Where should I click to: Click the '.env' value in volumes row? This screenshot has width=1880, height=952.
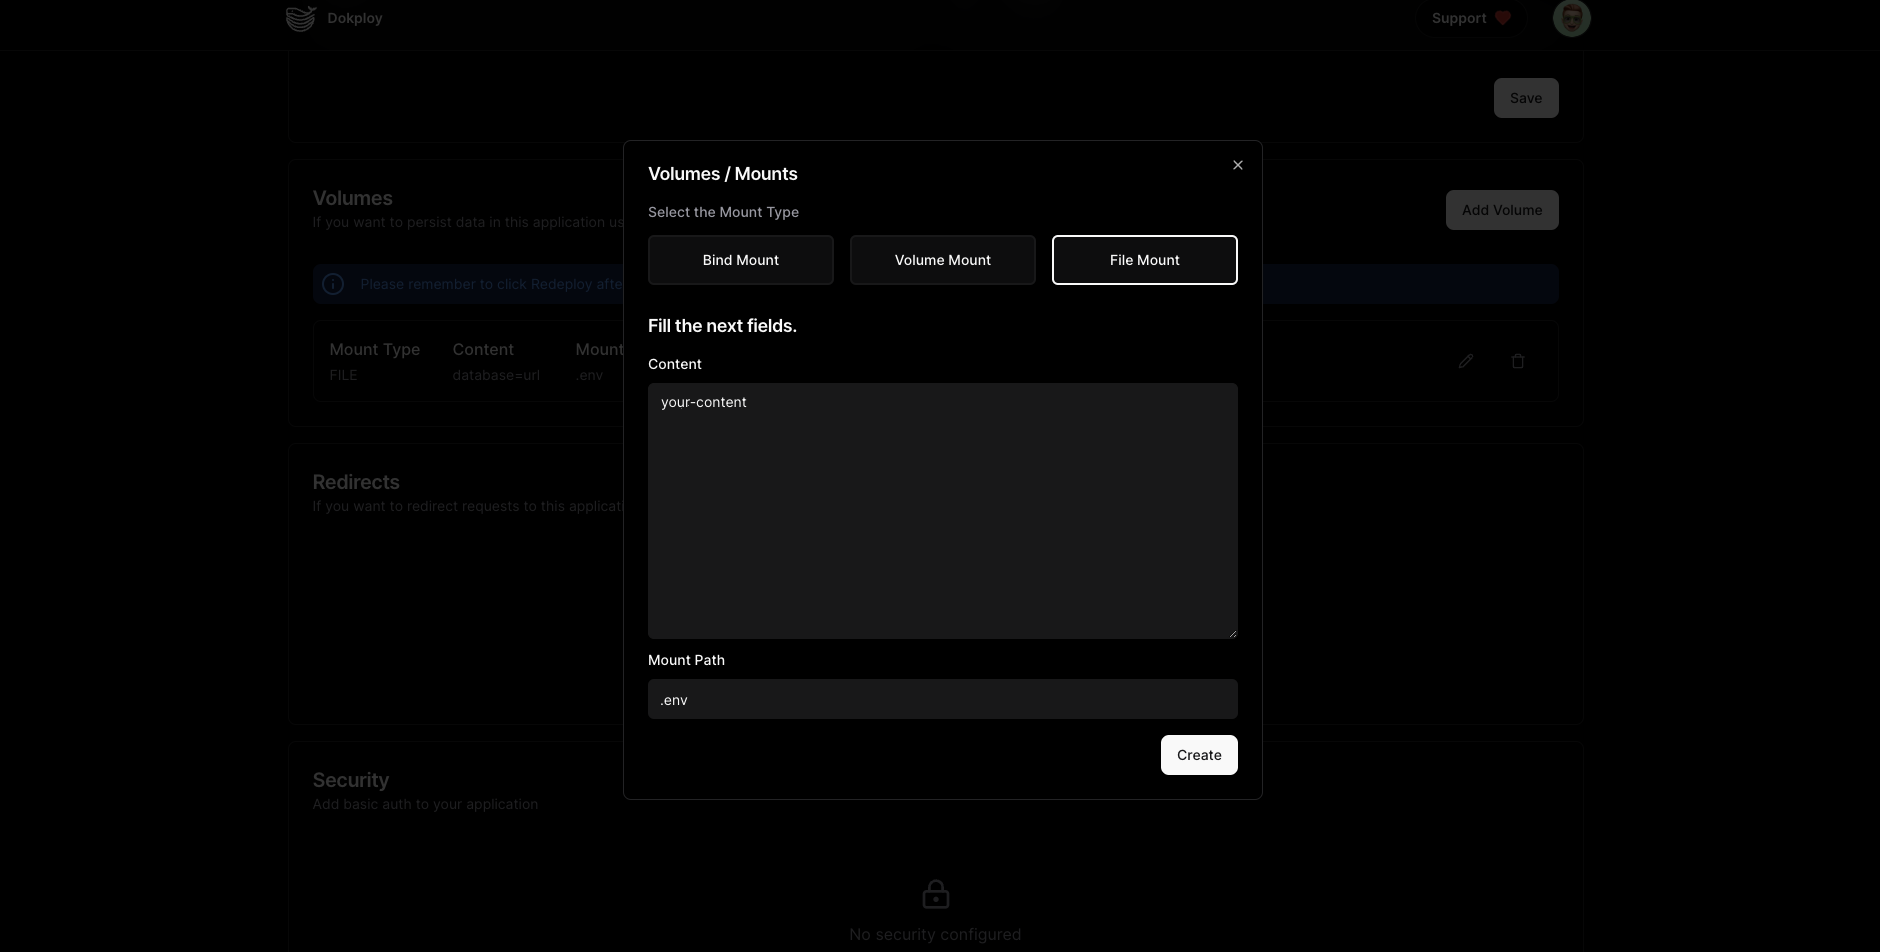pyautogui.click(x=589, y=375)
